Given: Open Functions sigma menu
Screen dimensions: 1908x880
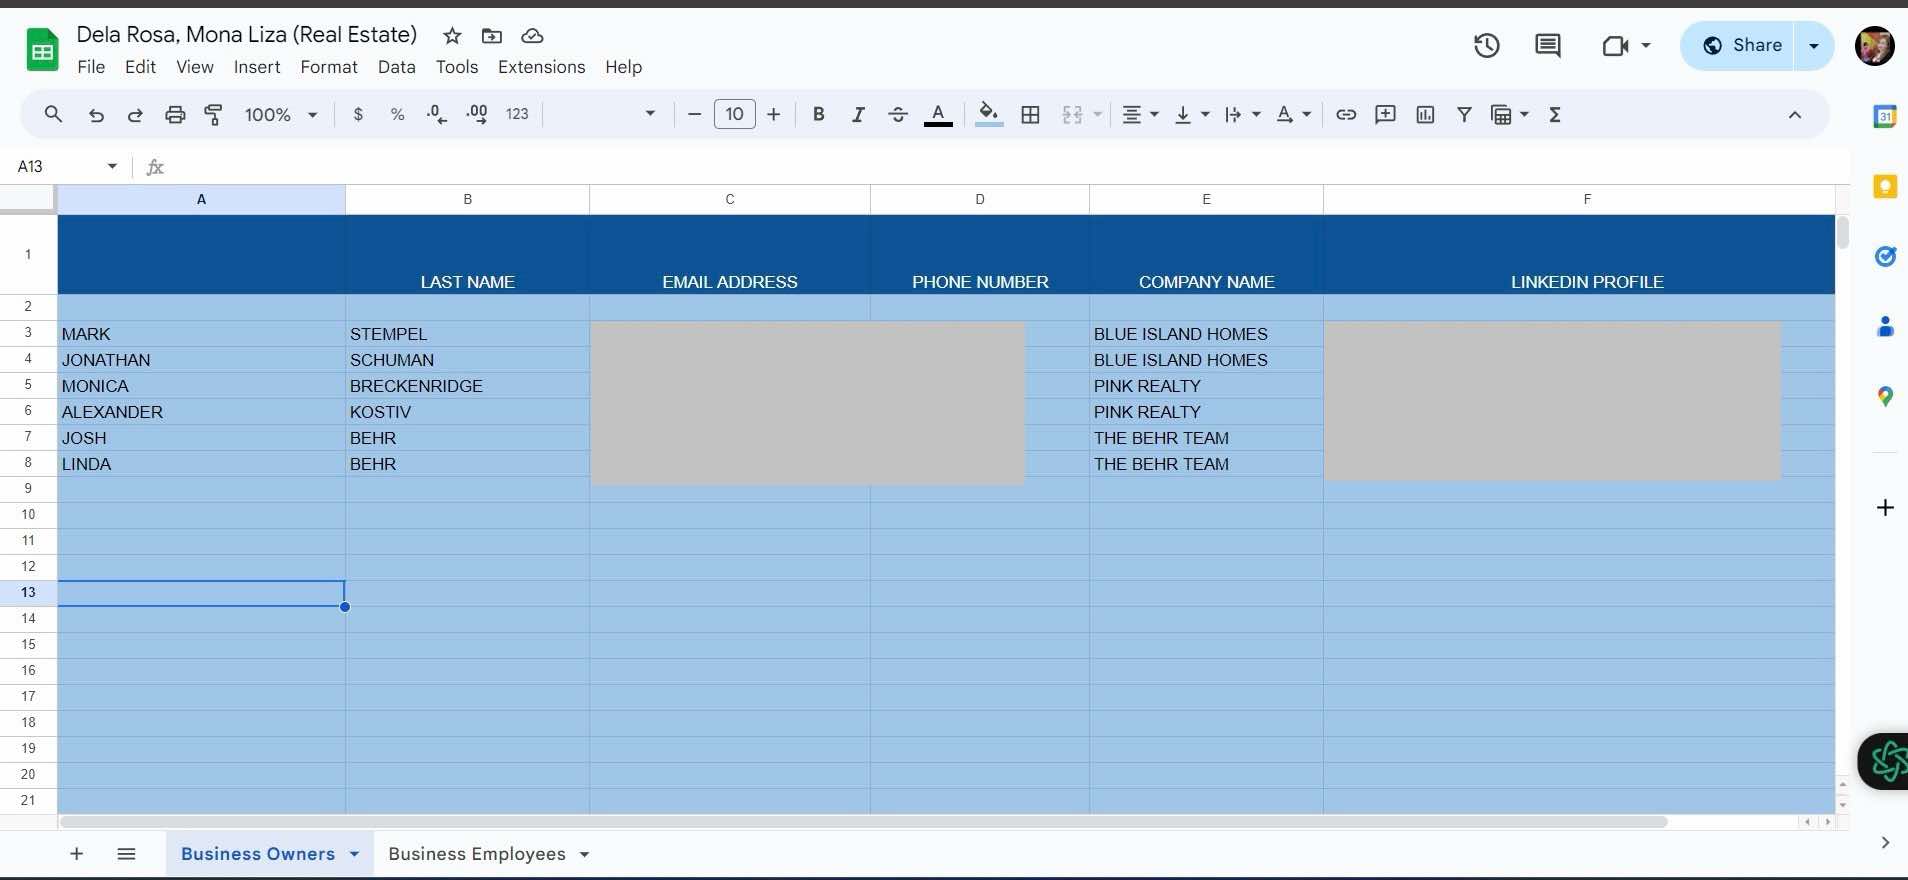Looking at the screenshot, I should [1555, 115].
